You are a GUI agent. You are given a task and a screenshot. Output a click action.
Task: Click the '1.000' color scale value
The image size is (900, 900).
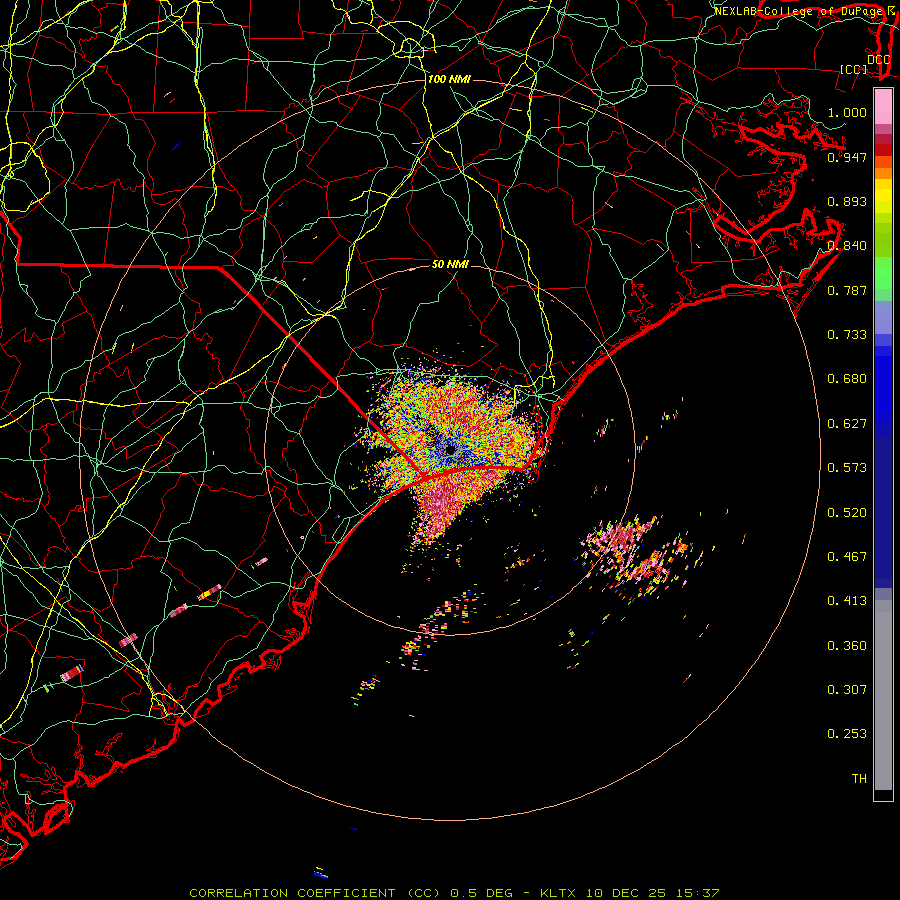[x=847, y=112]
